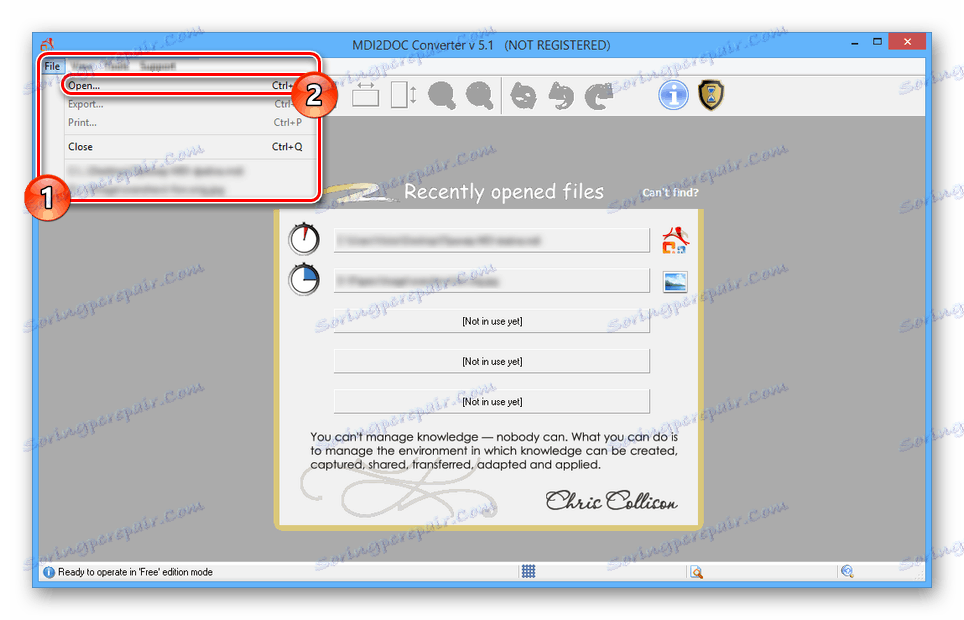The height and width of the screenshot is (620, 964).
Task: Open the blue info icon
Action: coord(673,95)
